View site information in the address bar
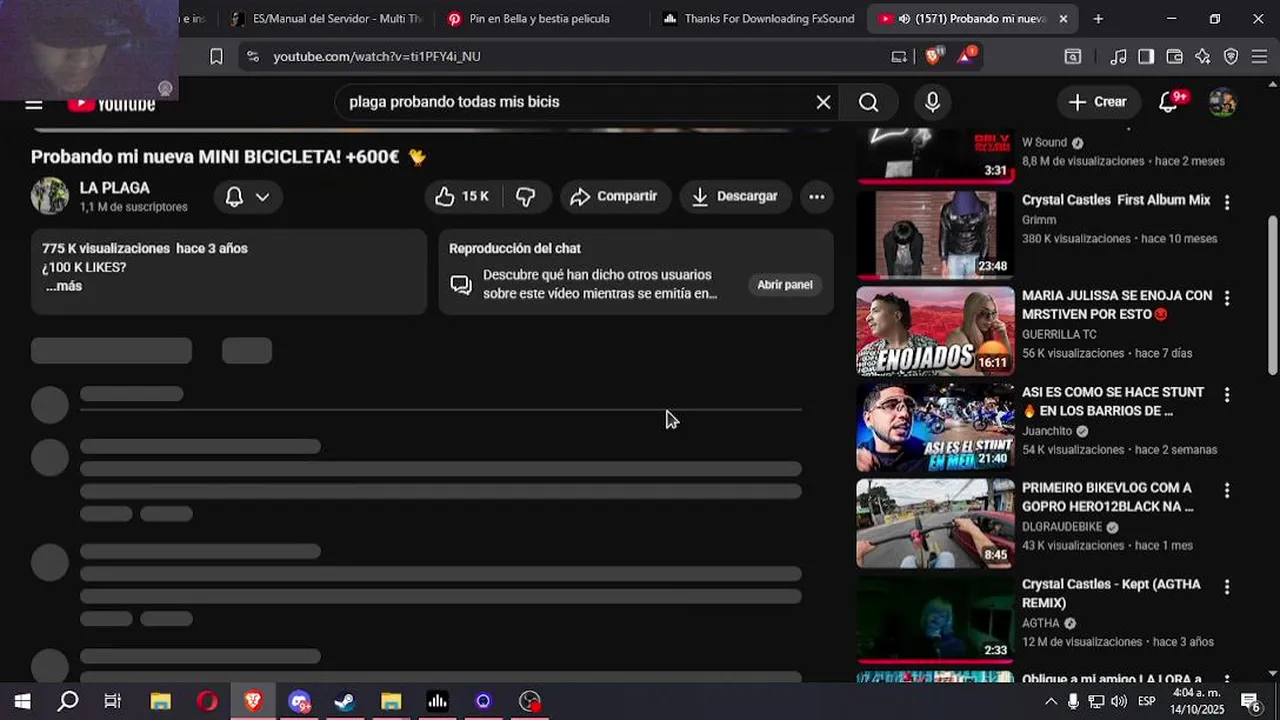The width and height of the screenshot is (1280, 720). (252, 57)
